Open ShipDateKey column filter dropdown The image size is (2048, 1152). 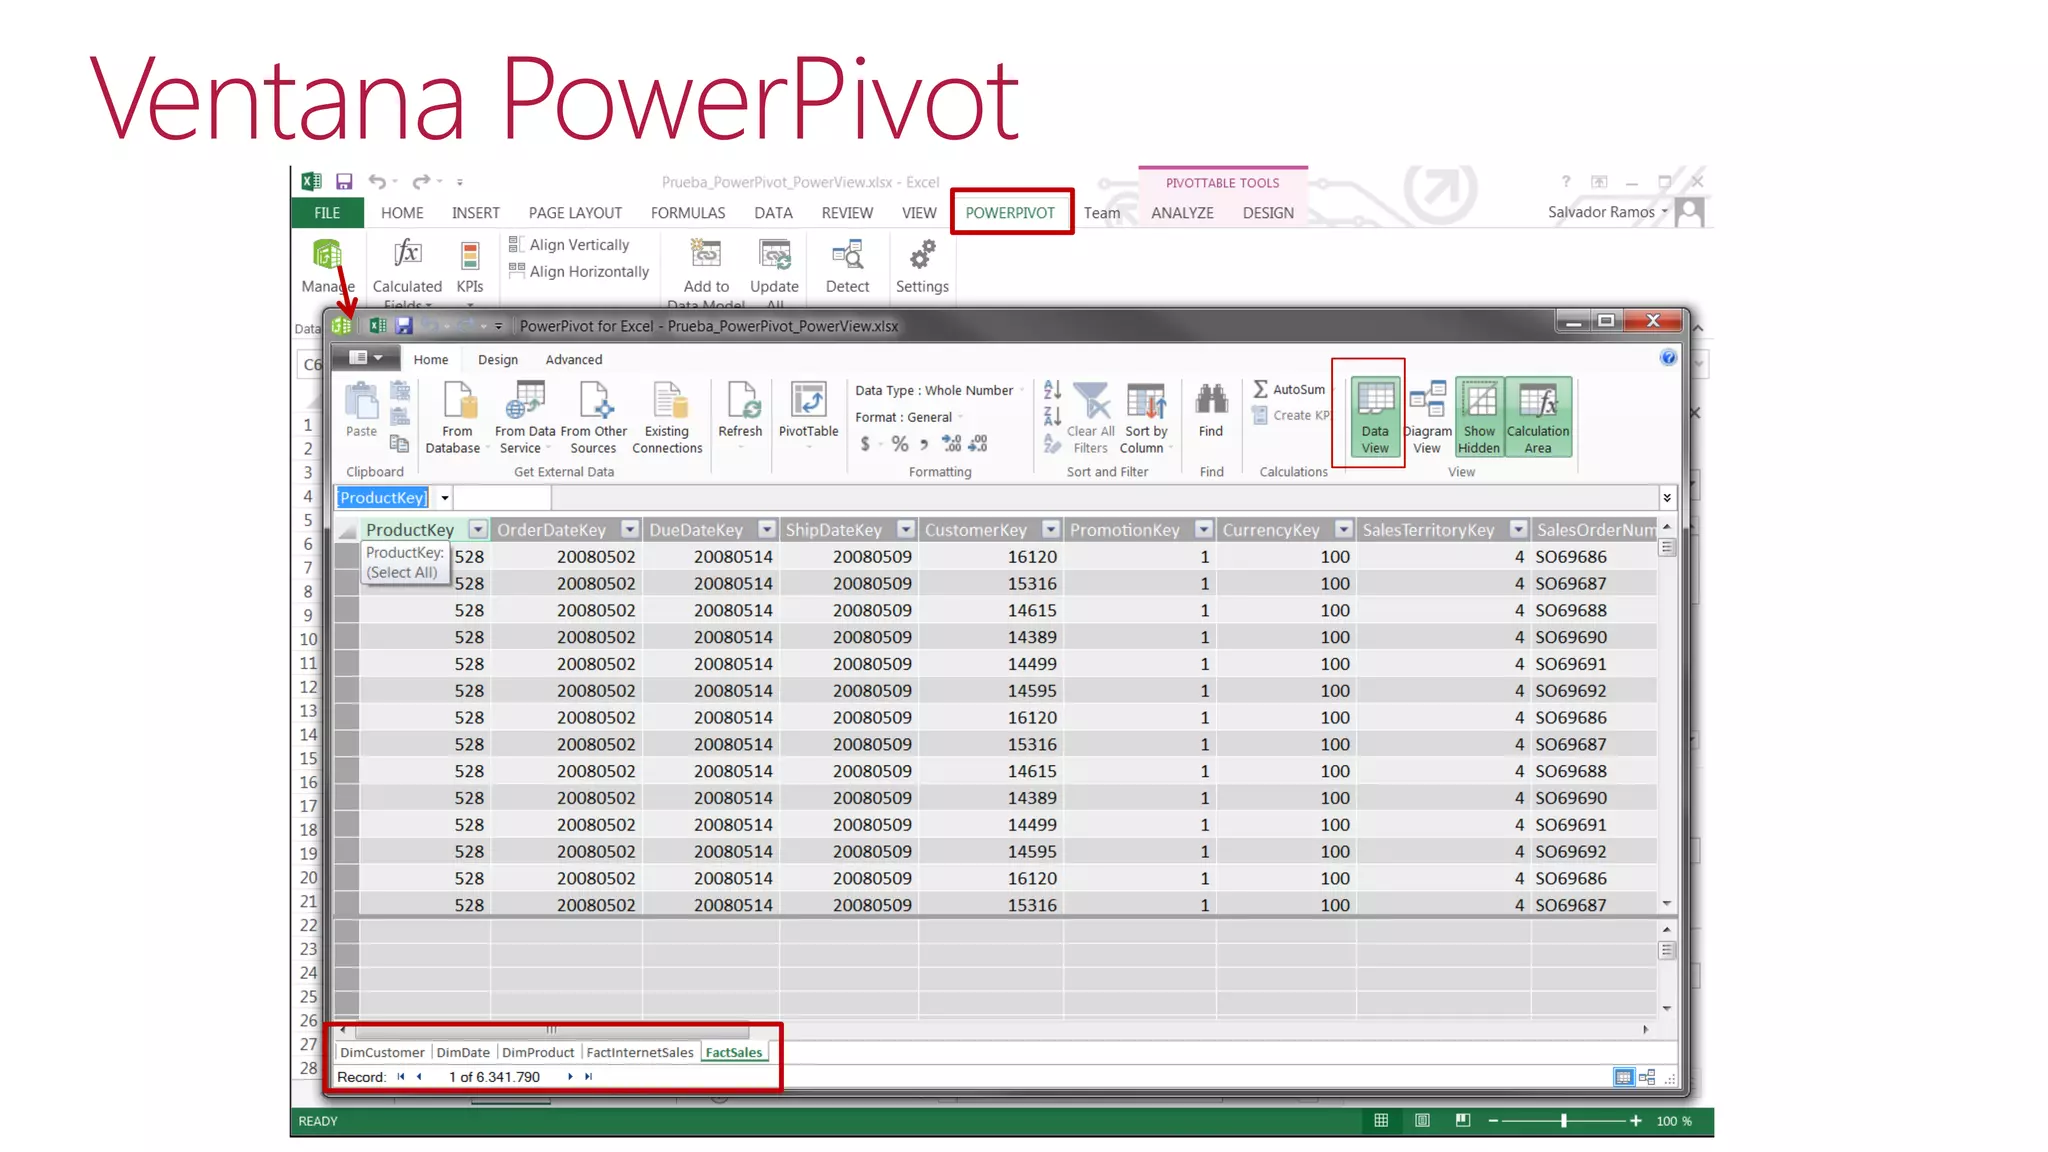tap(906, 530)
